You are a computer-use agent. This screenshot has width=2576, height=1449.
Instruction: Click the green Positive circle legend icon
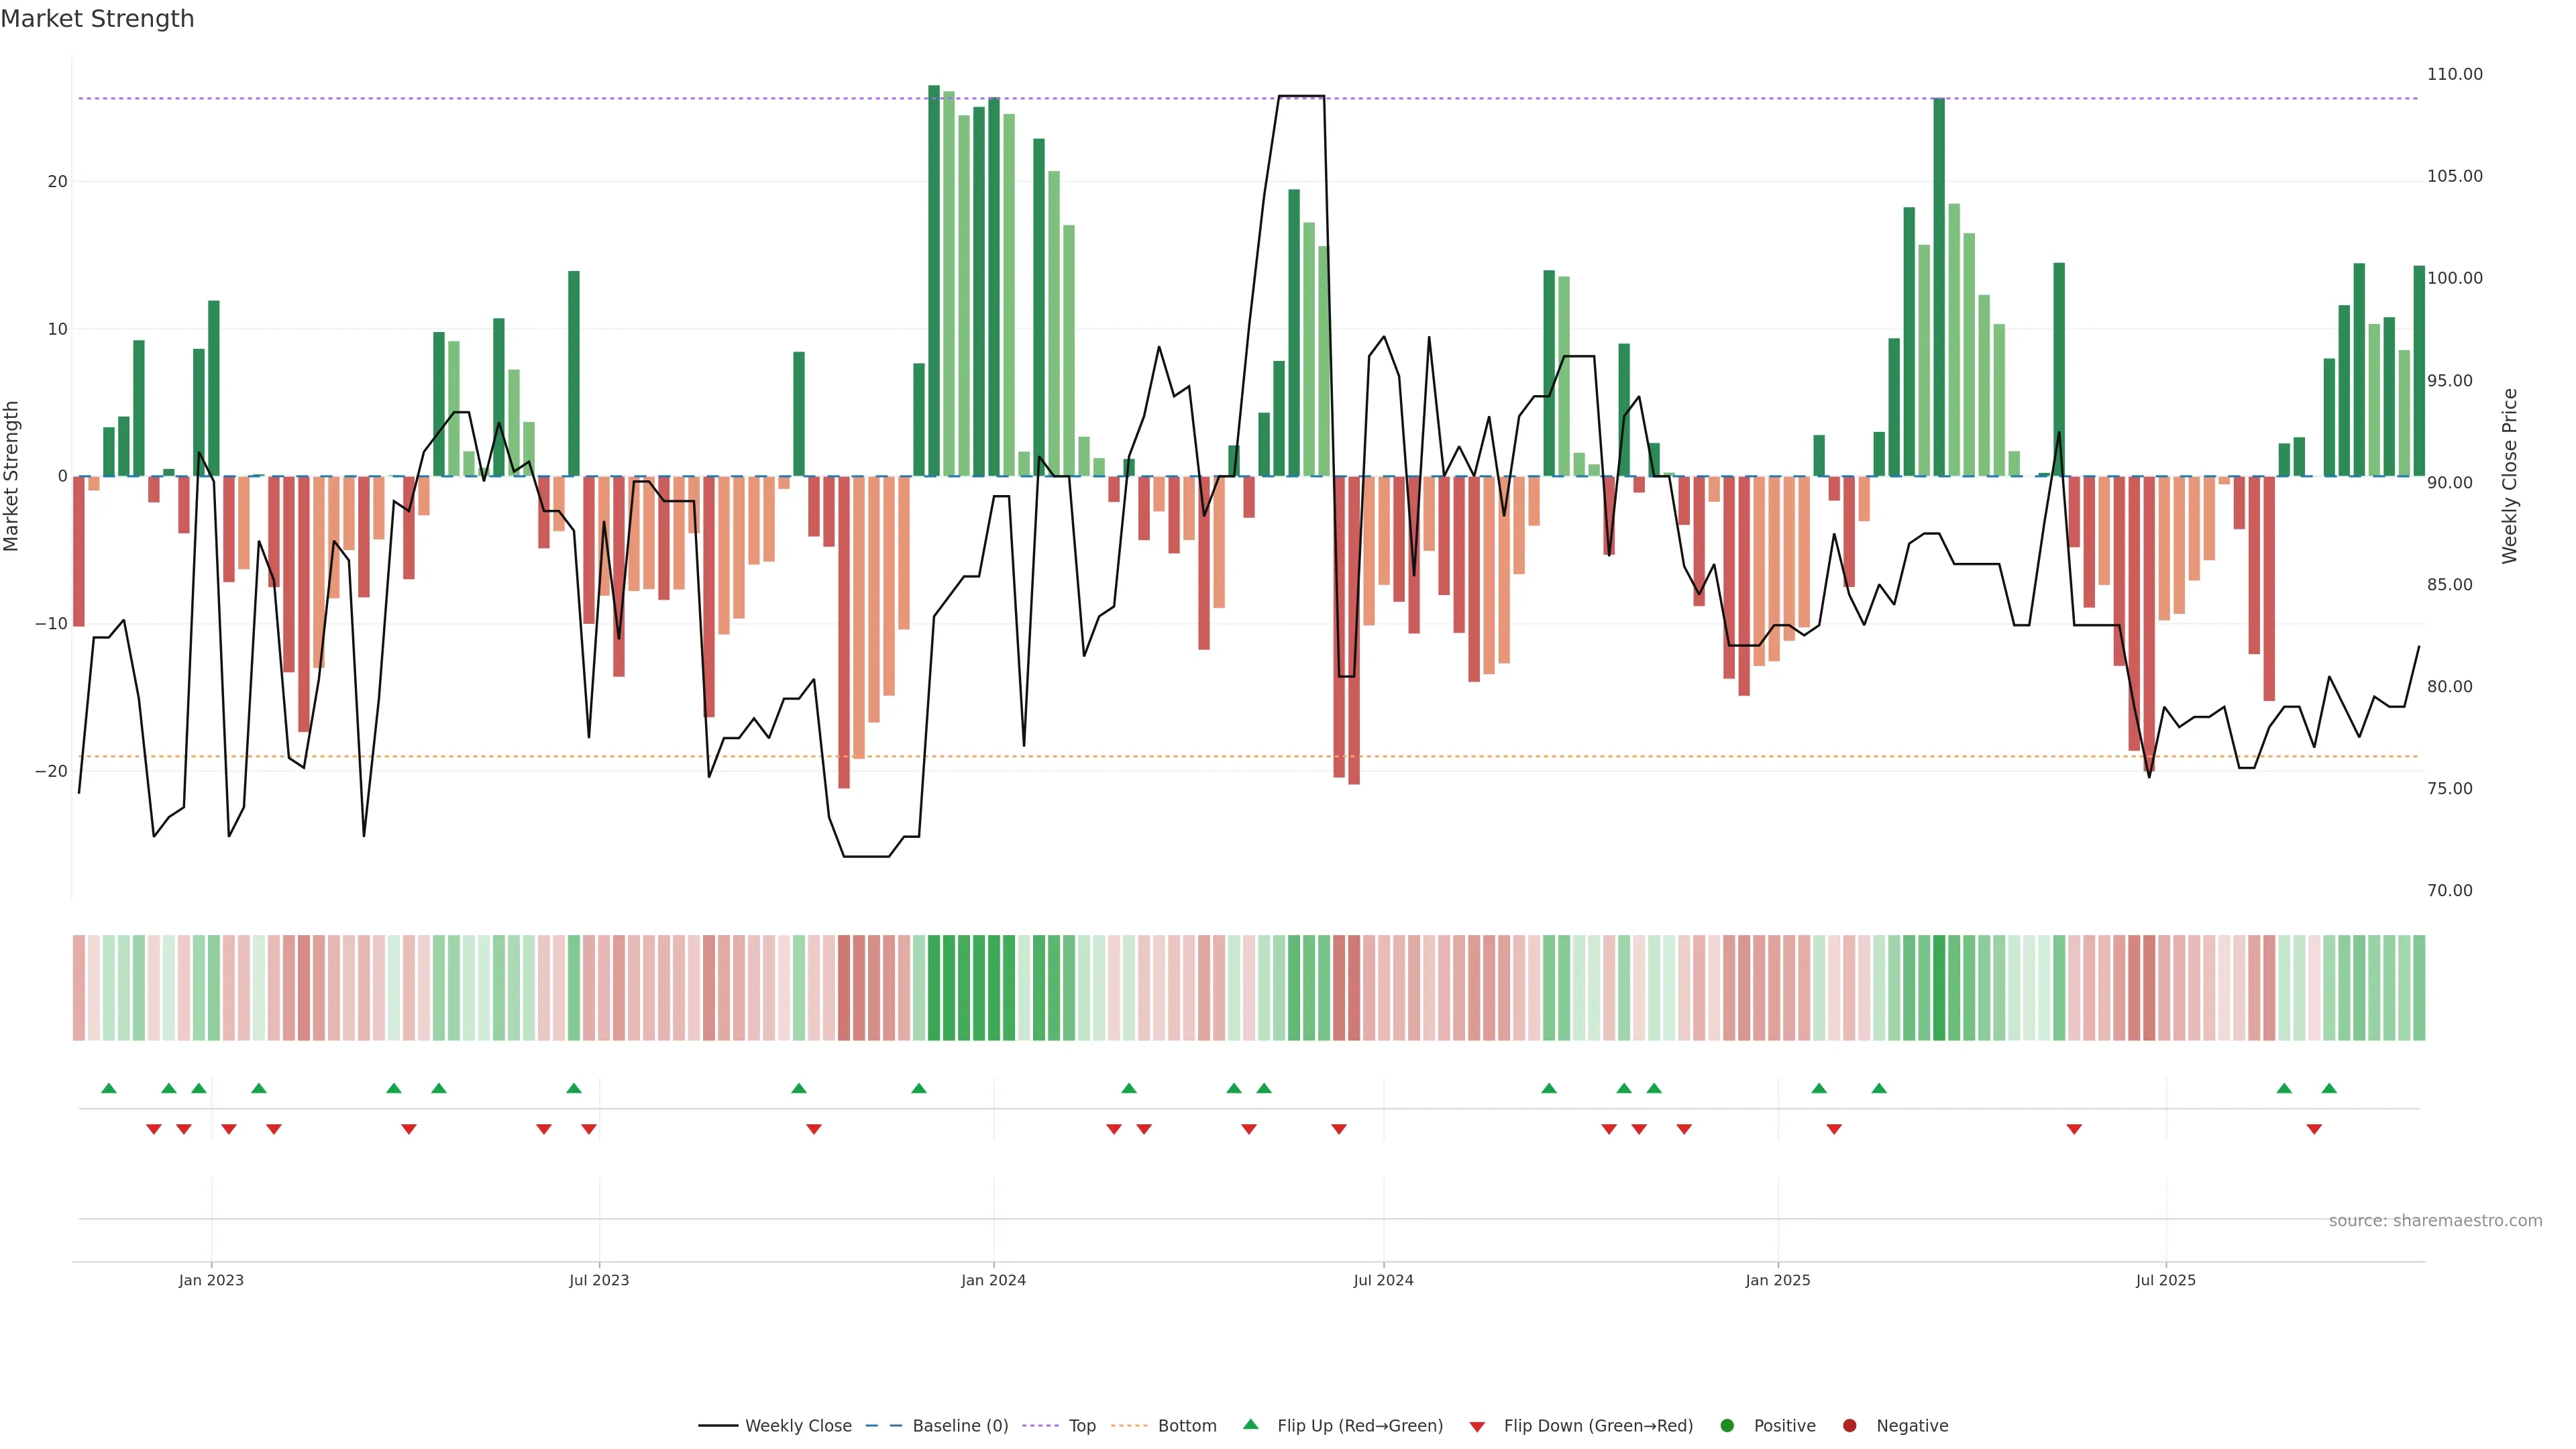[x=1727, y=1425]
